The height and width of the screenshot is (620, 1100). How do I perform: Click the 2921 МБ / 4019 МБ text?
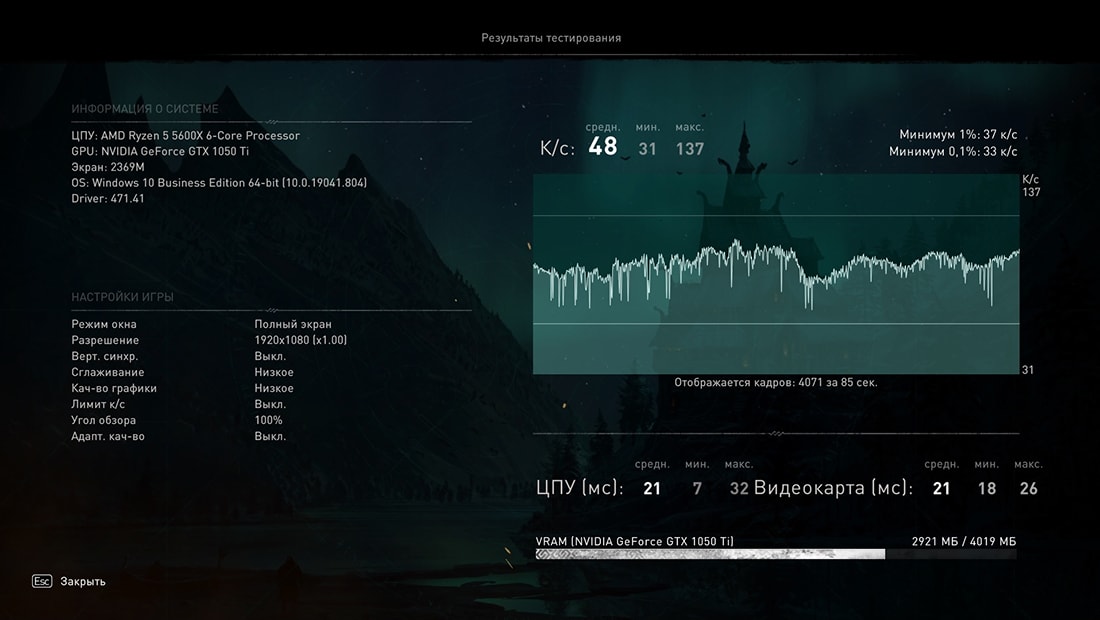tap(964, 541)
